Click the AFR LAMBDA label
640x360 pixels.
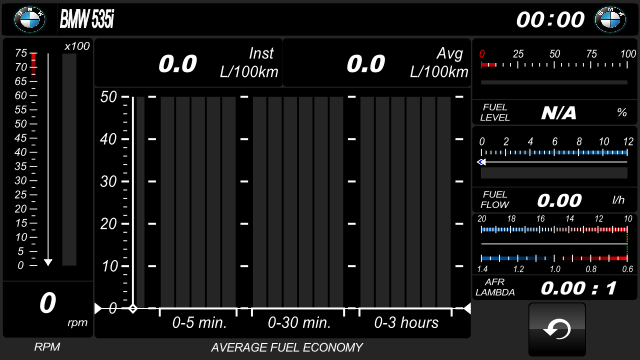pyautogui.click(x=495, y=287)
